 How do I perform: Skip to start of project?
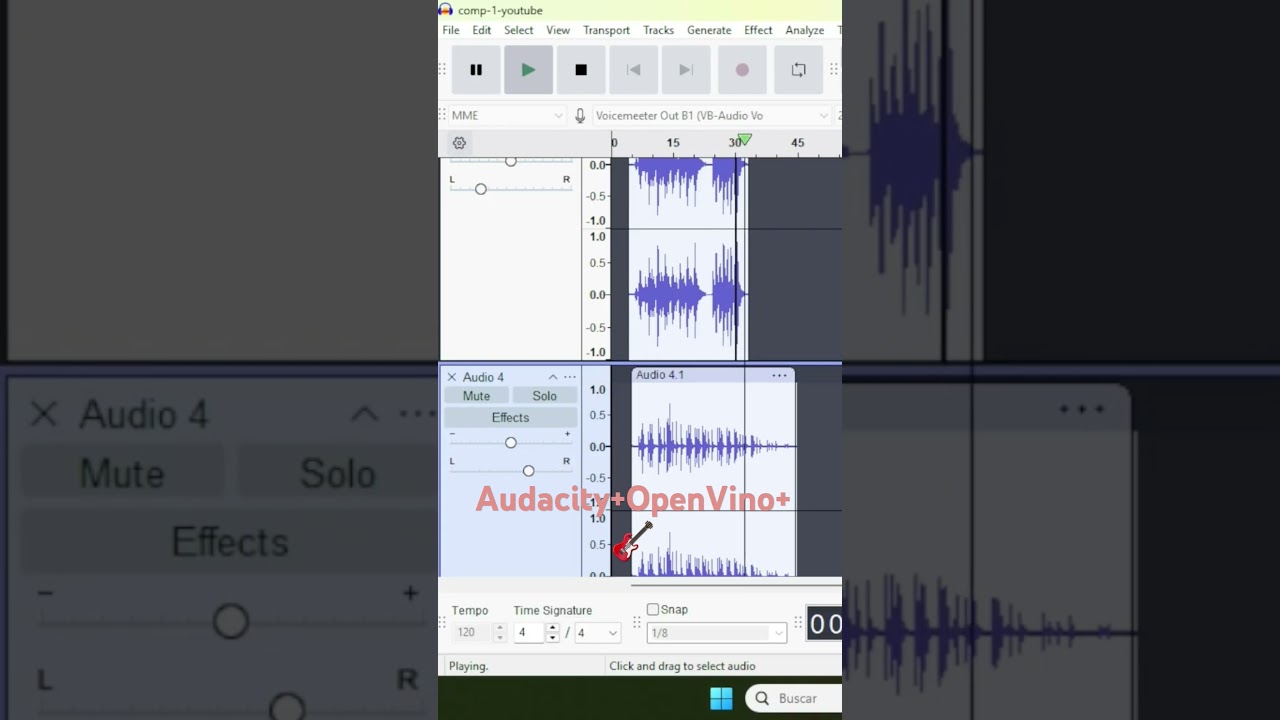tap(633, 70)
